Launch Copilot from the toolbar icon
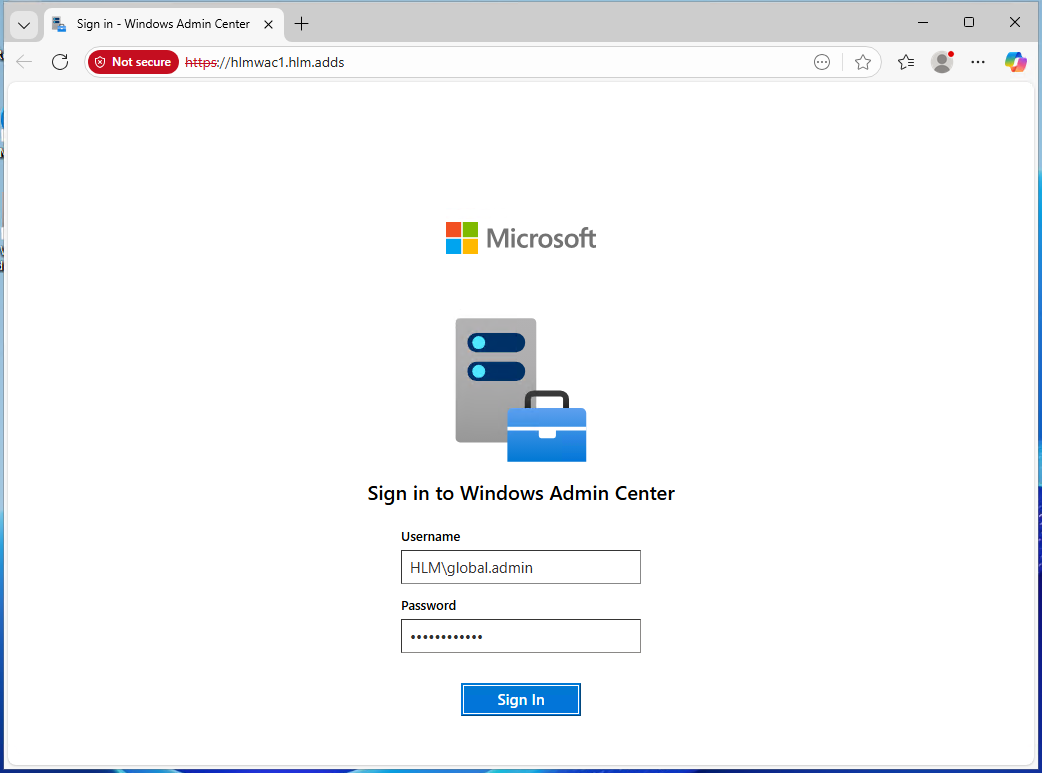The width and height of the screenshot is (1042, 773). 1016,62
